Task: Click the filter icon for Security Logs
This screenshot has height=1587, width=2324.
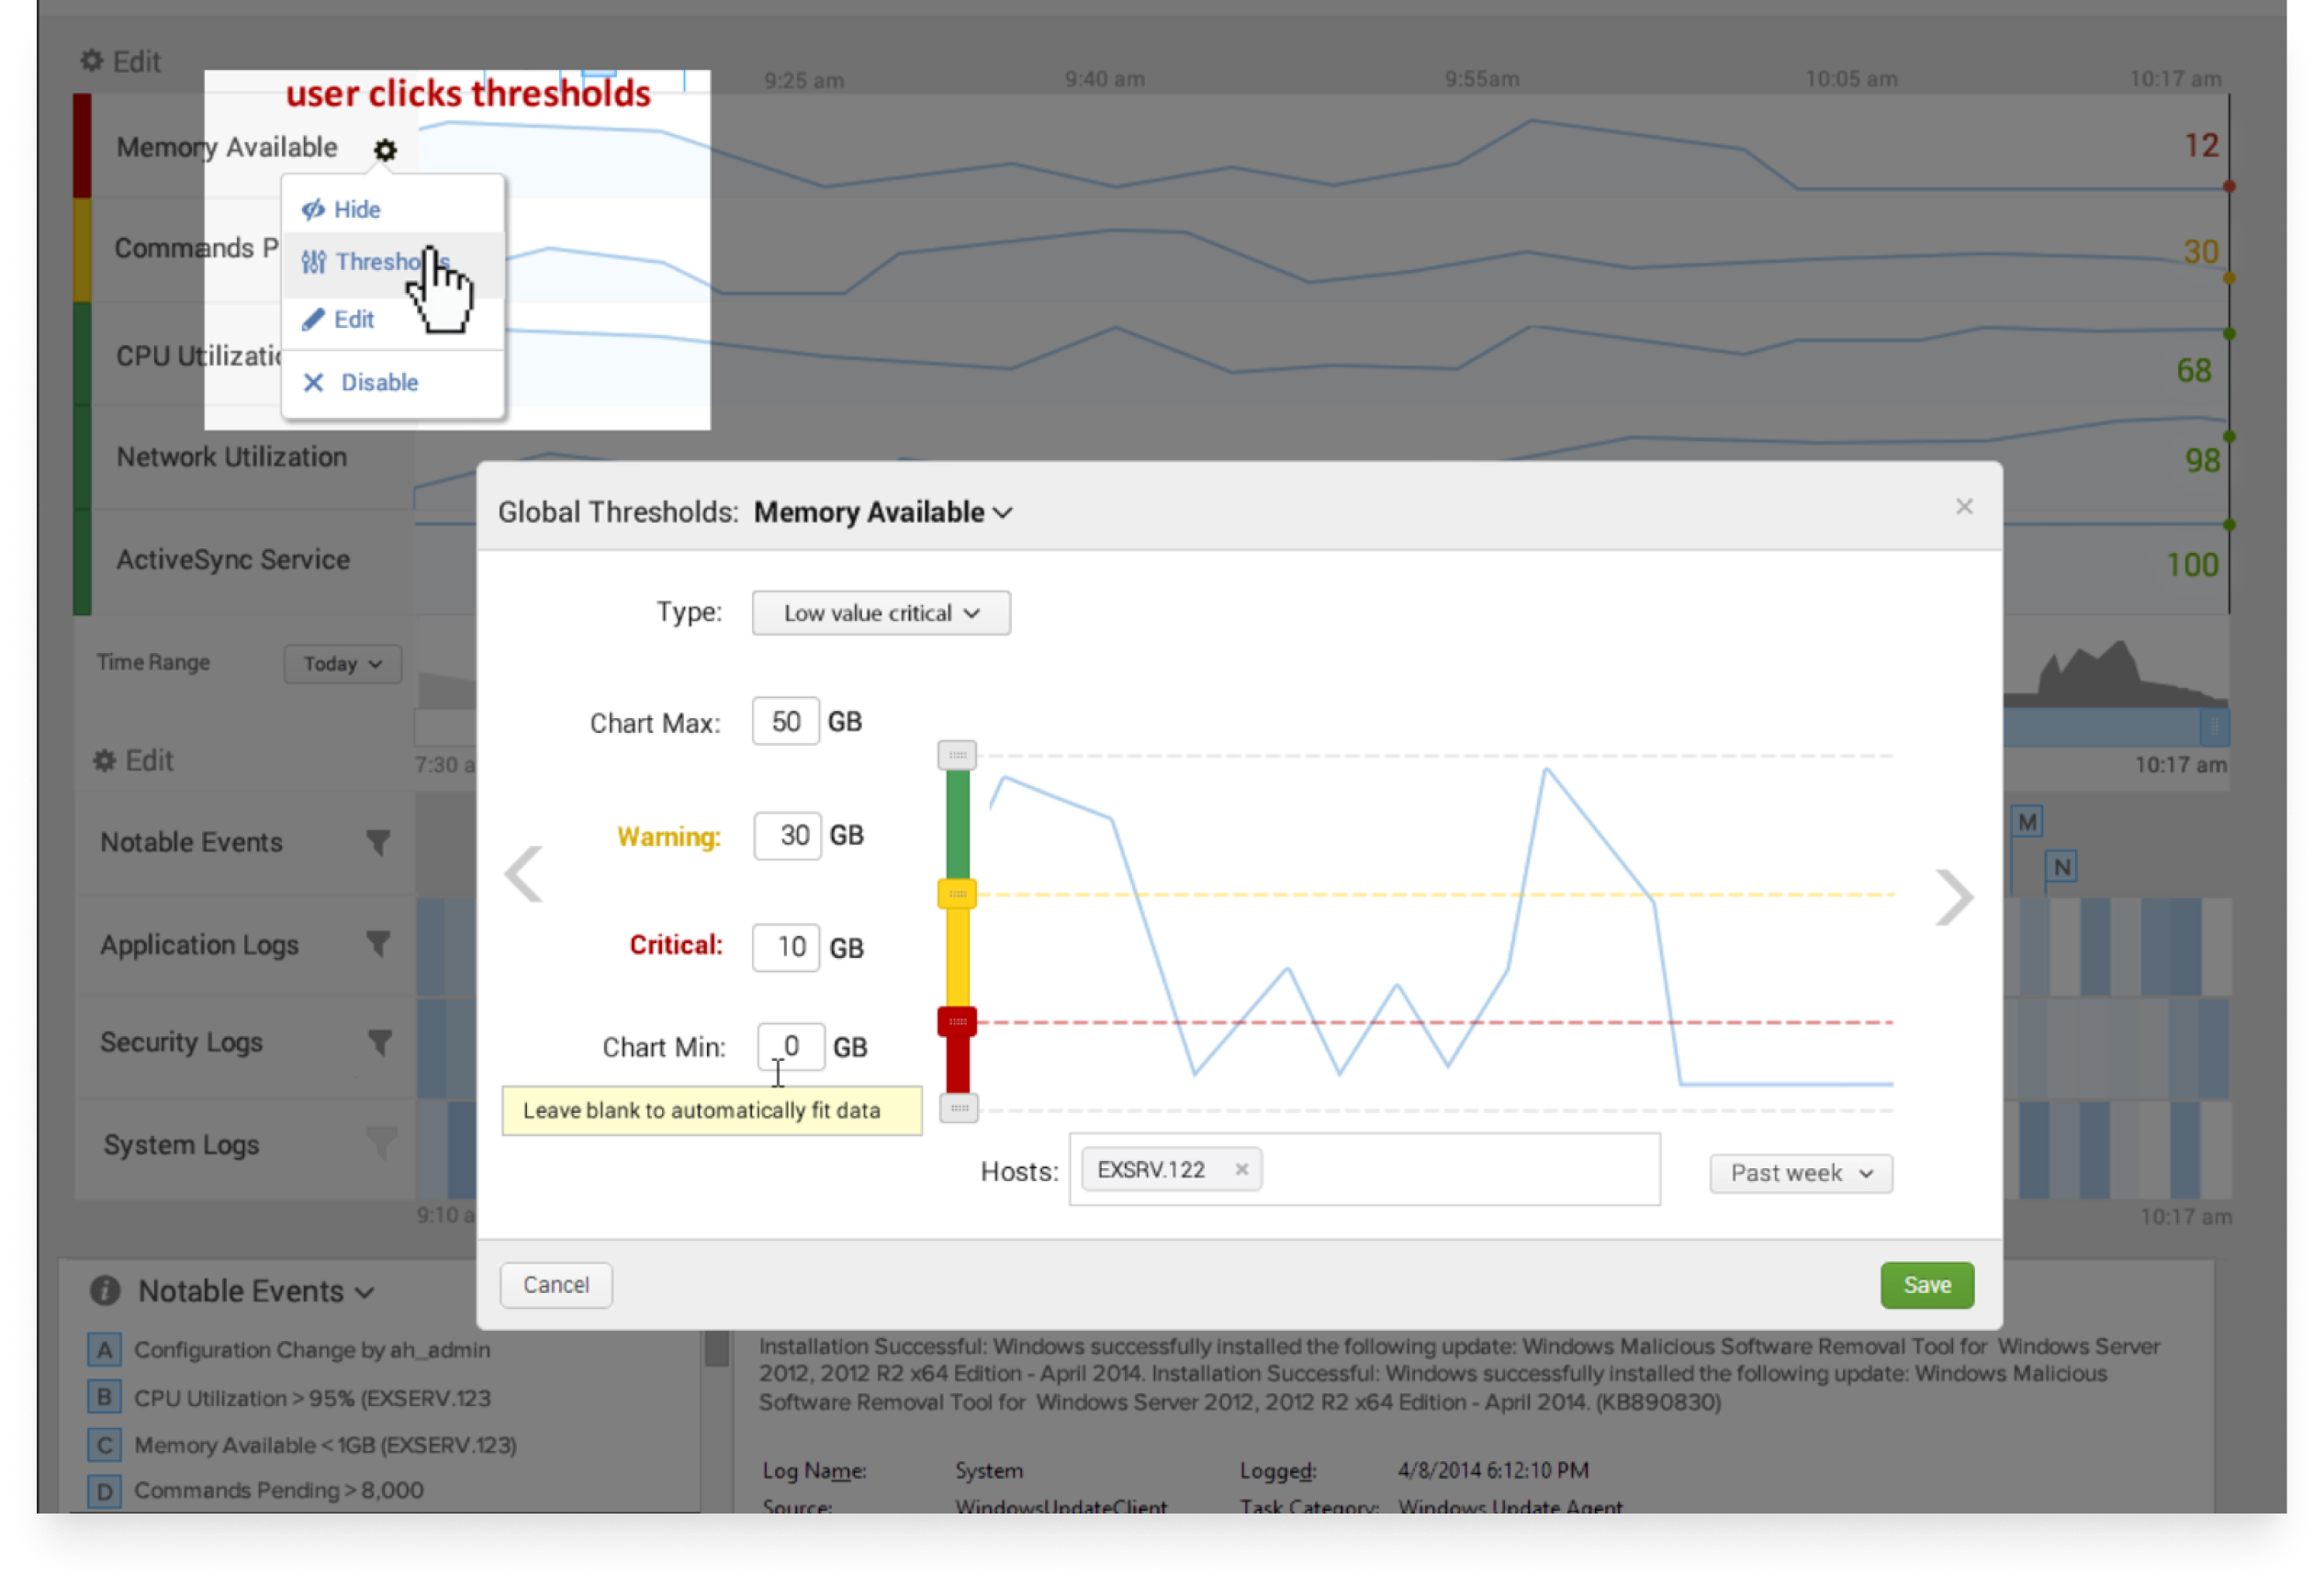Action: point(379,1043)
